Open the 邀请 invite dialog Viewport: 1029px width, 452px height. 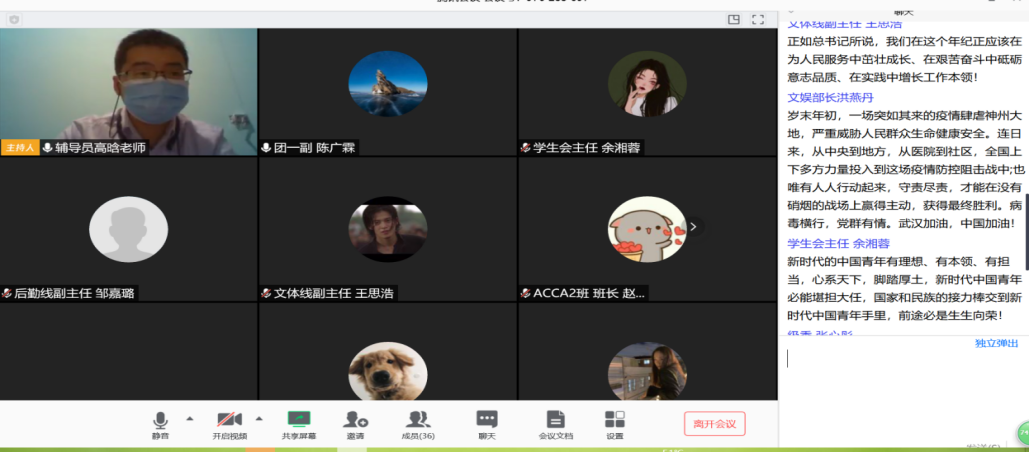(x=356, y=425)
